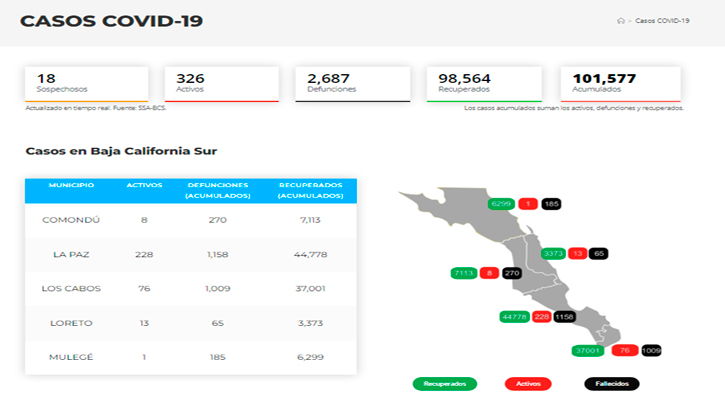Click the black 1009 map badge

651,351
